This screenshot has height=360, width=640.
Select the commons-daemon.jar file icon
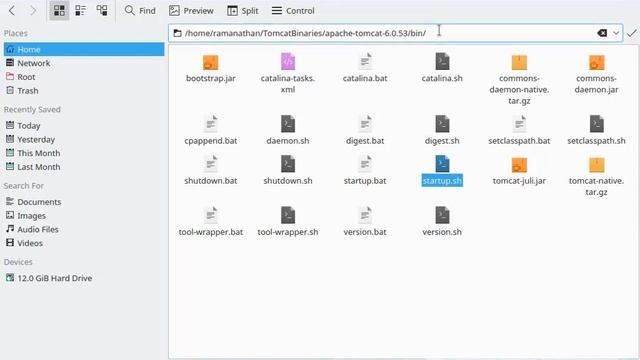coord(596,62)
